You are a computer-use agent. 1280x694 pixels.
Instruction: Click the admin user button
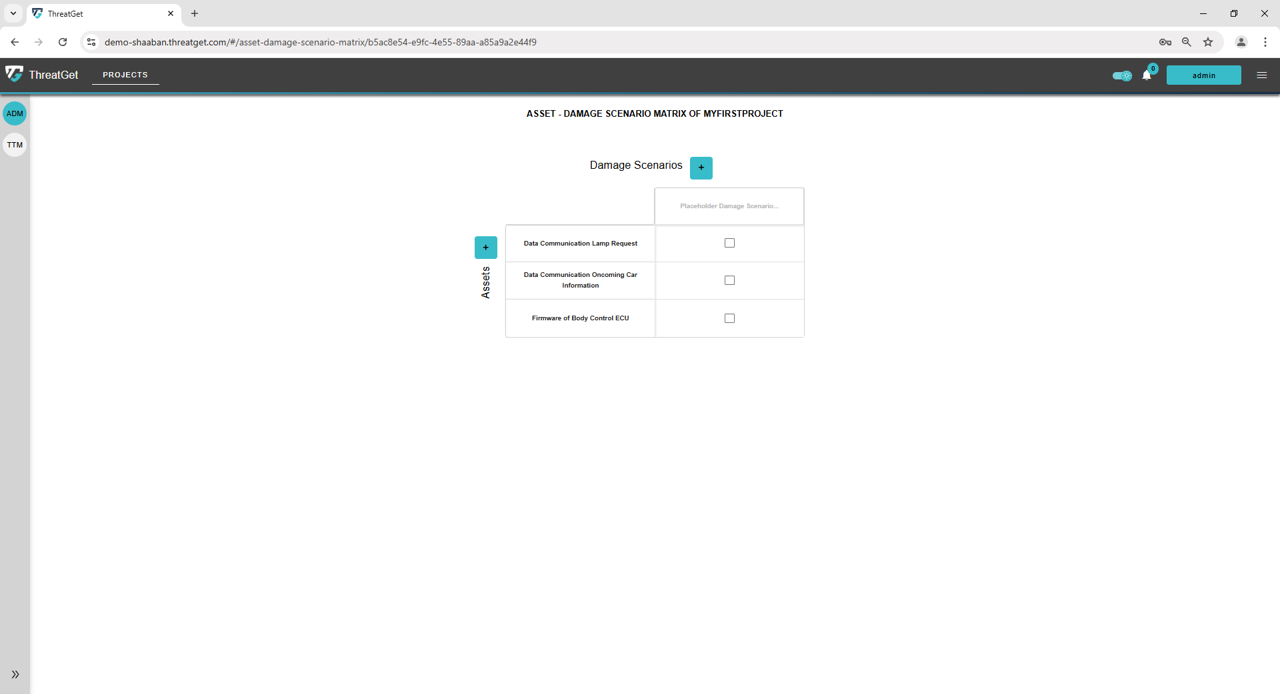(1203, 75)
